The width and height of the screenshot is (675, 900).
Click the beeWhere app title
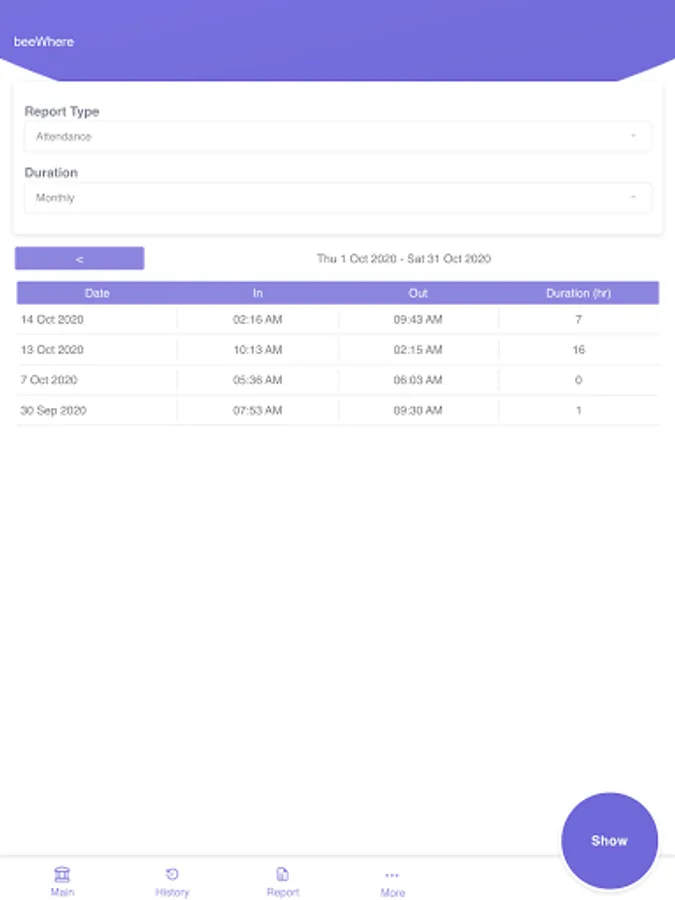pos(44,41)
